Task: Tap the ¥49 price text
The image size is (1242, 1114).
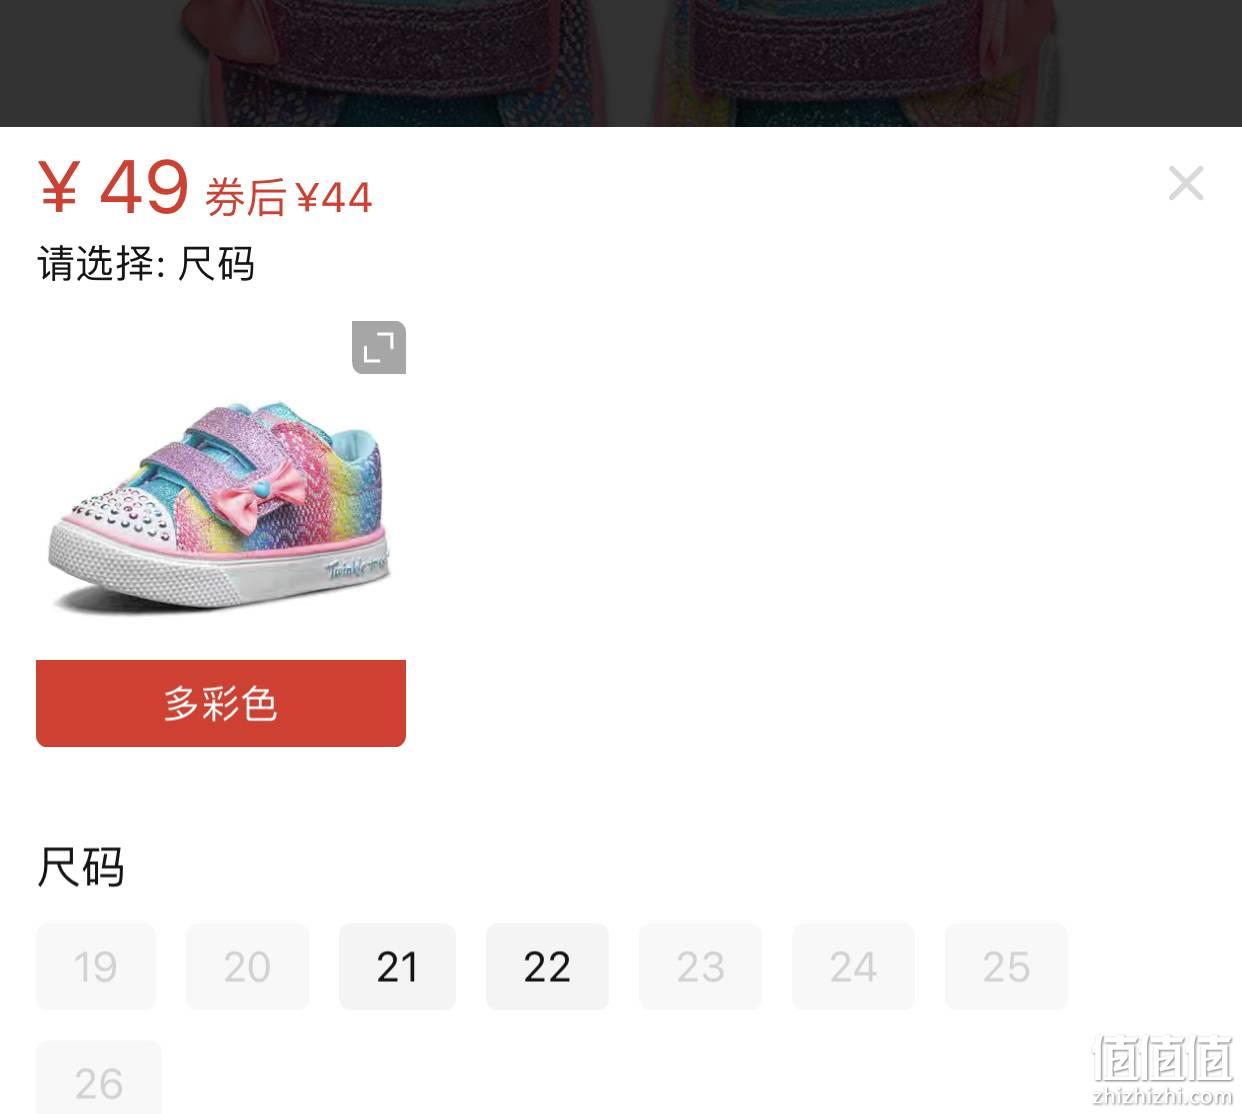Action: pyautogui.click(x=113, y=187)
